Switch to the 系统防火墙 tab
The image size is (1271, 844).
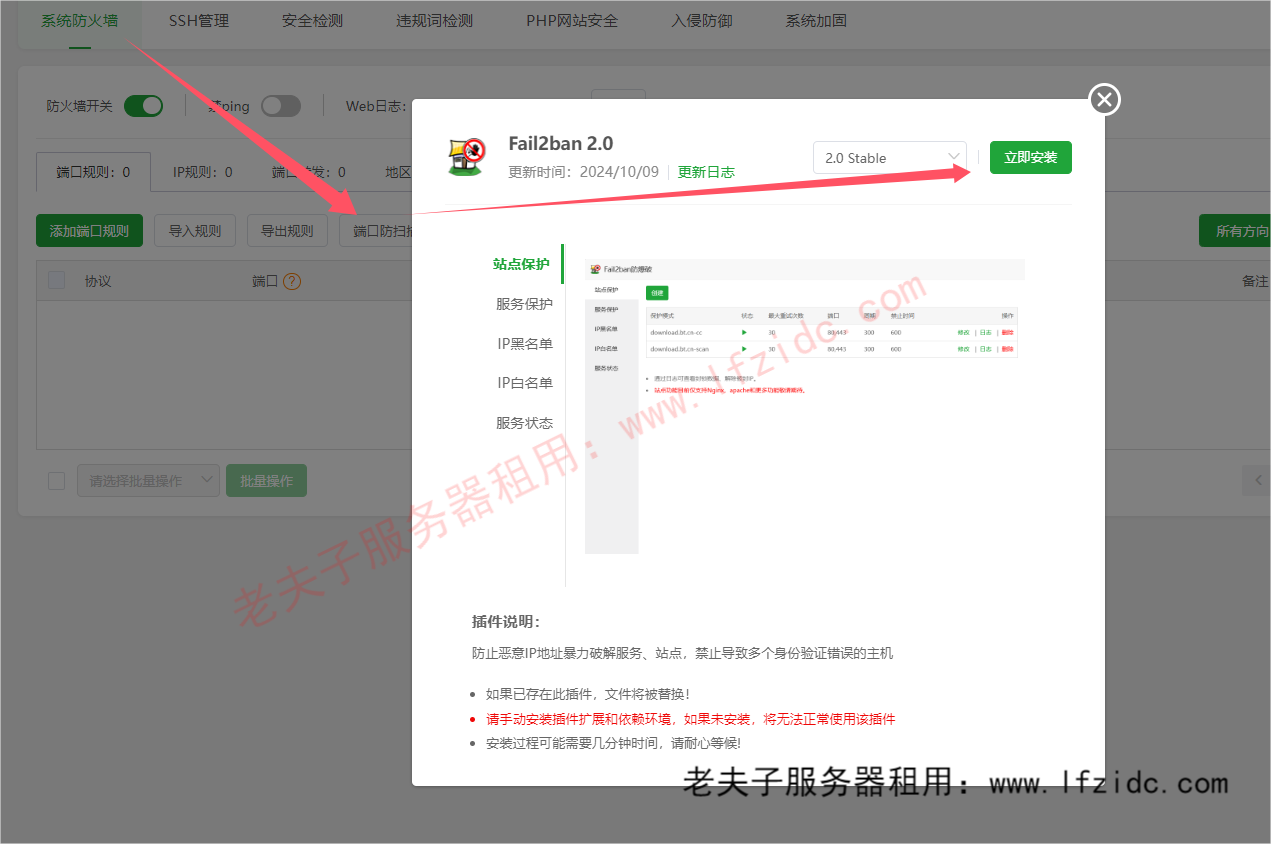[x=80, y=20]
